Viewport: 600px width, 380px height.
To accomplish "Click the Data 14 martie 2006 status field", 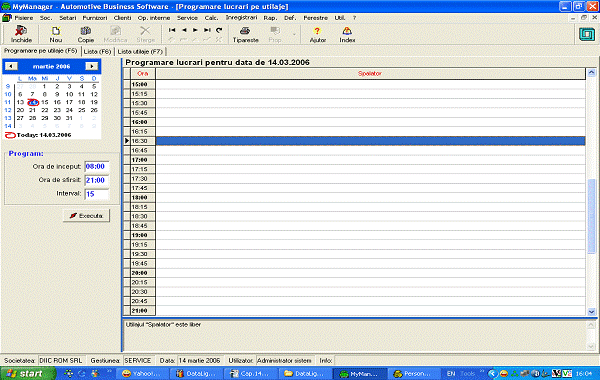I will click(x=200, y=360).
